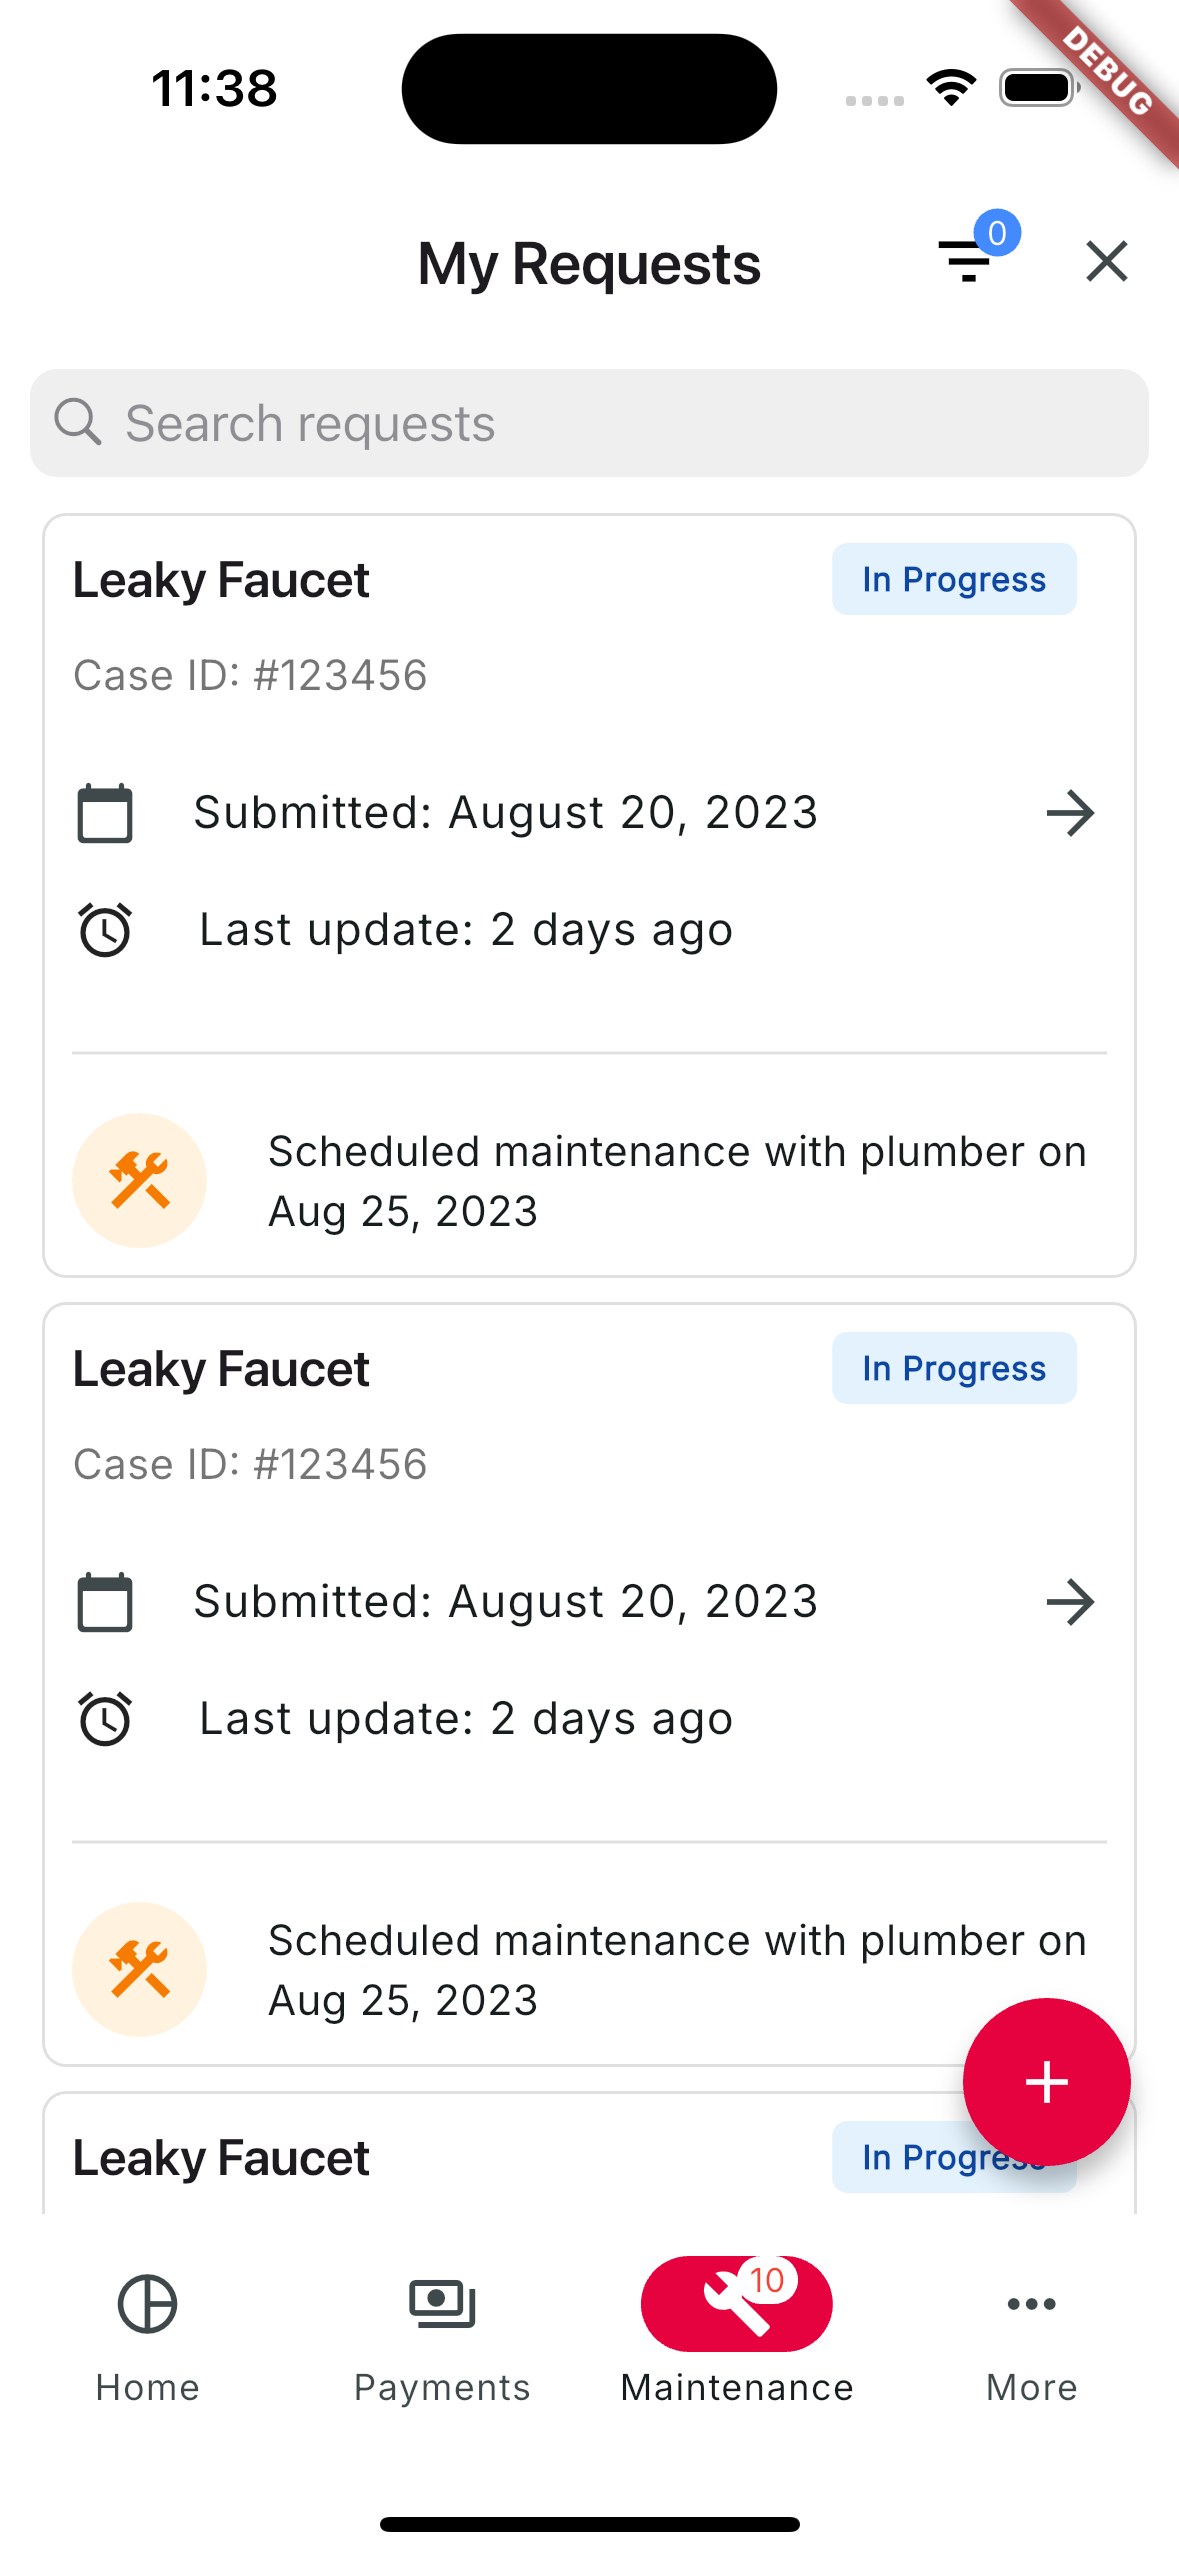Viewport: 1179px width, 2556px height.
Task: Tap the clock icon on the second request
Action: [x=105, y=1717]
